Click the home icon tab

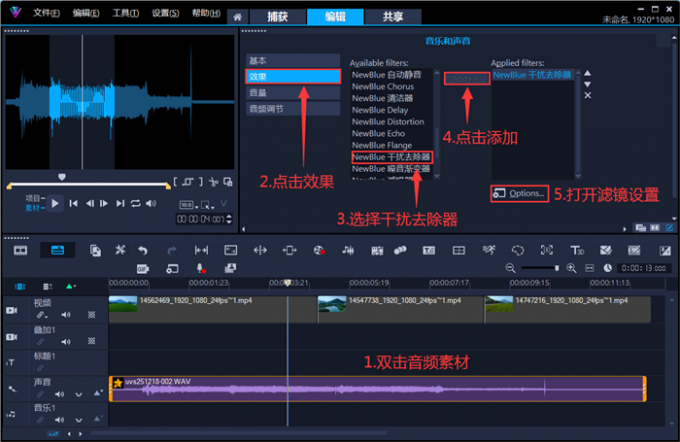pyautogui.click(x=237, y=17)
